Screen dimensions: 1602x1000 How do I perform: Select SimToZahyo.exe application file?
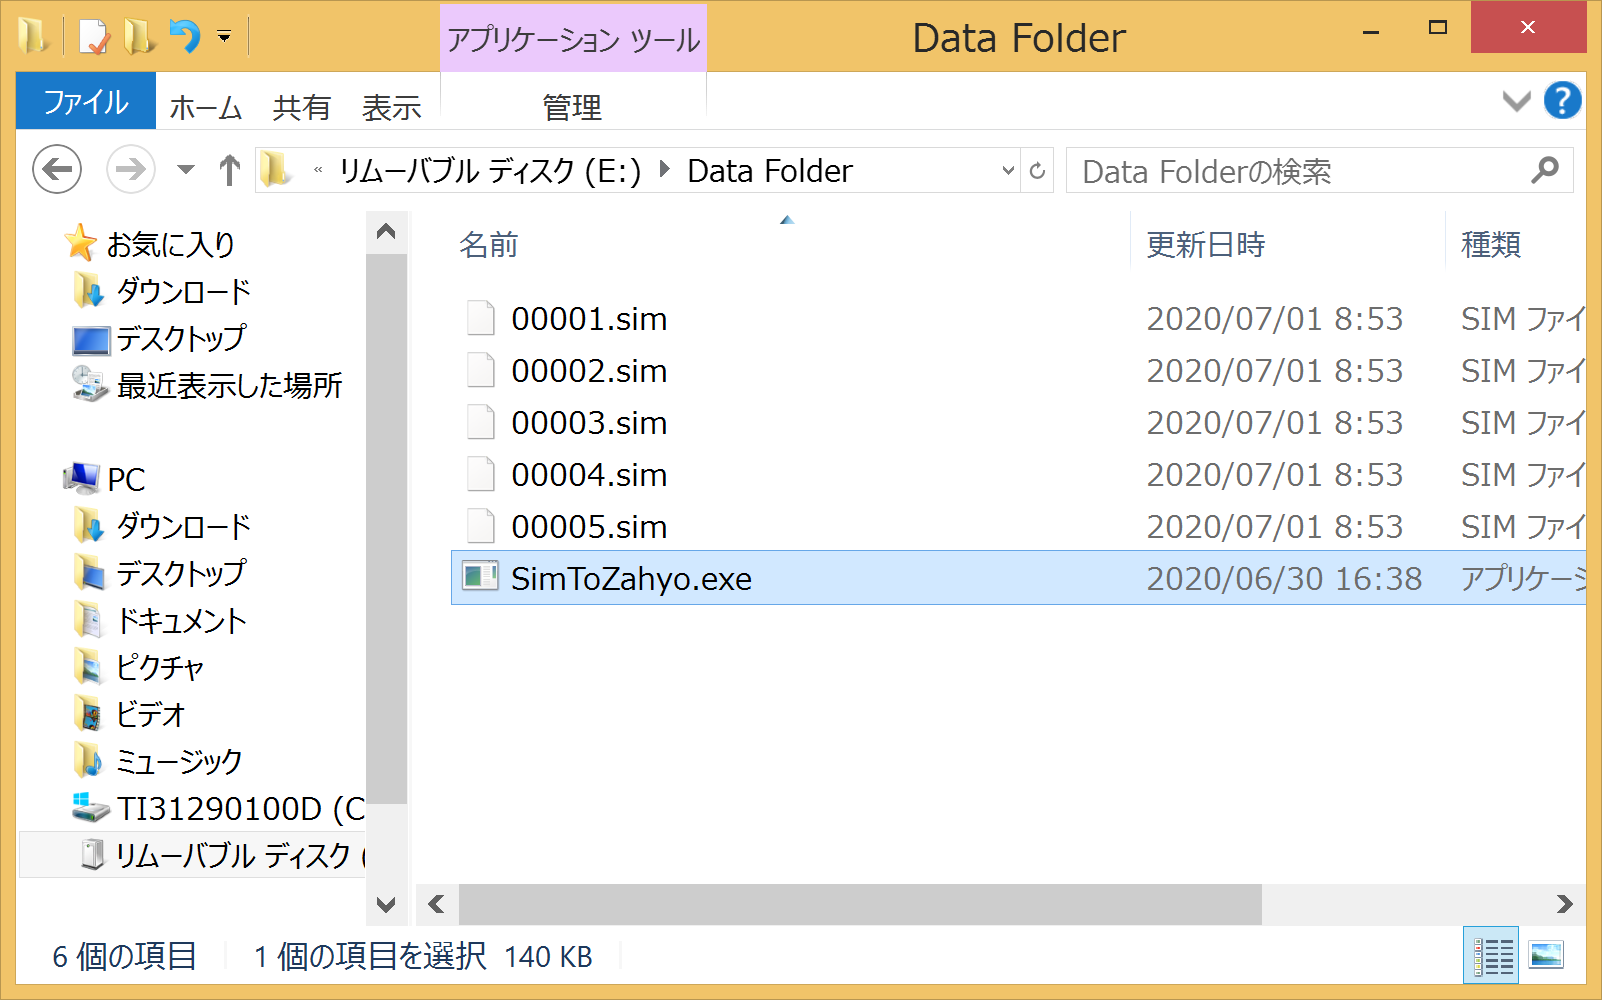1018,578
